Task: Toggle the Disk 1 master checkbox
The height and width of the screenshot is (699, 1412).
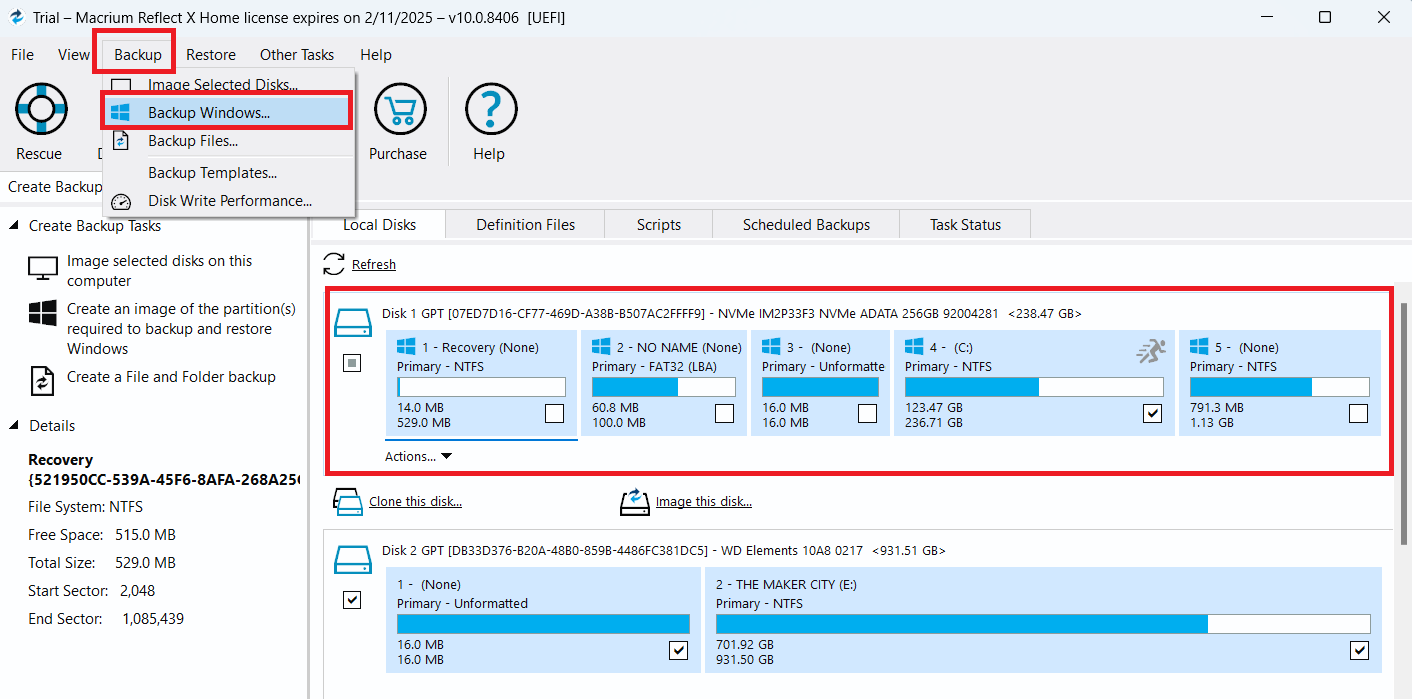Action: coord(352,363)
